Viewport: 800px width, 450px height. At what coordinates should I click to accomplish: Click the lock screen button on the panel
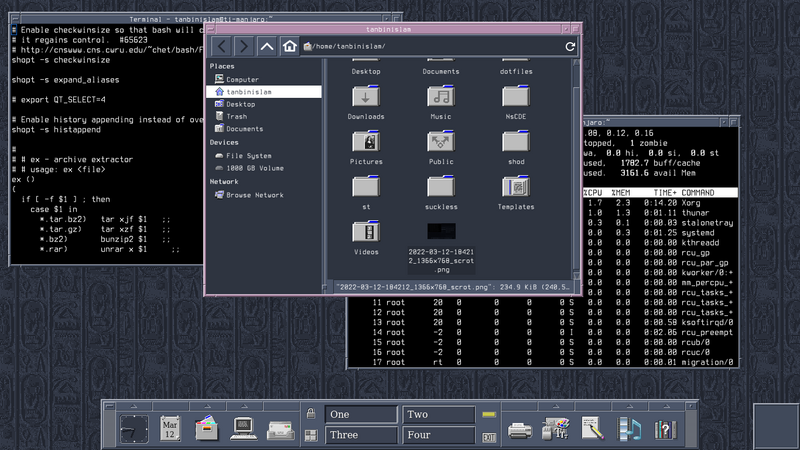coord(311,414)
